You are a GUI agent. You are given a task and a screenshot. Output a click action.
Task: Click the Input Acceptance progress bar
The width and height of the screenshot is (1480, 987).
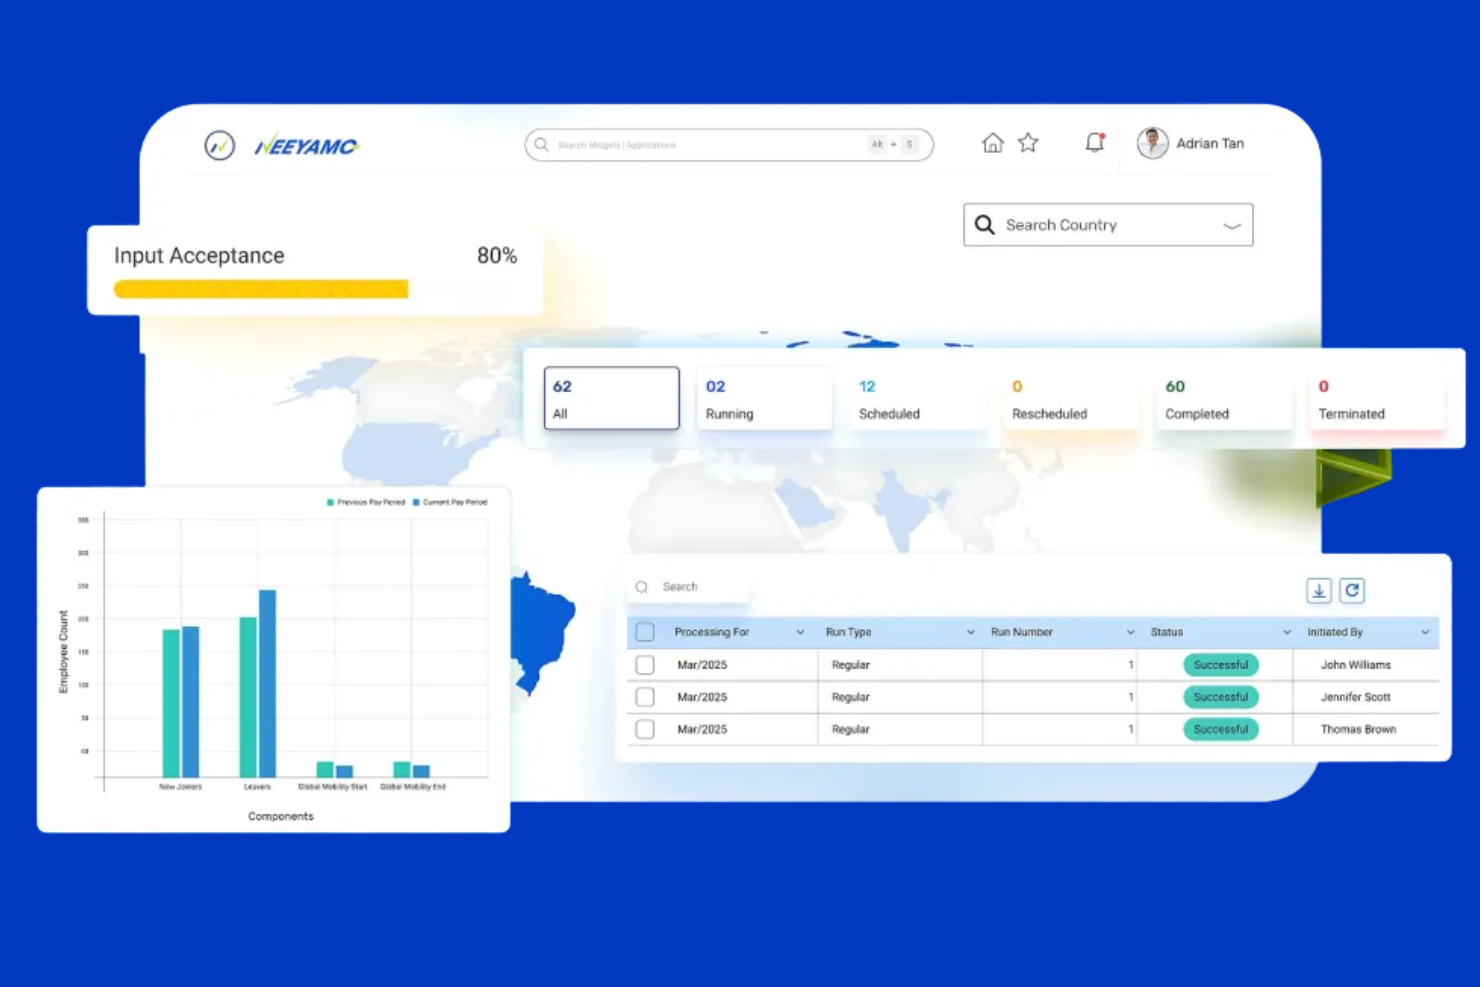click(312, 289)
